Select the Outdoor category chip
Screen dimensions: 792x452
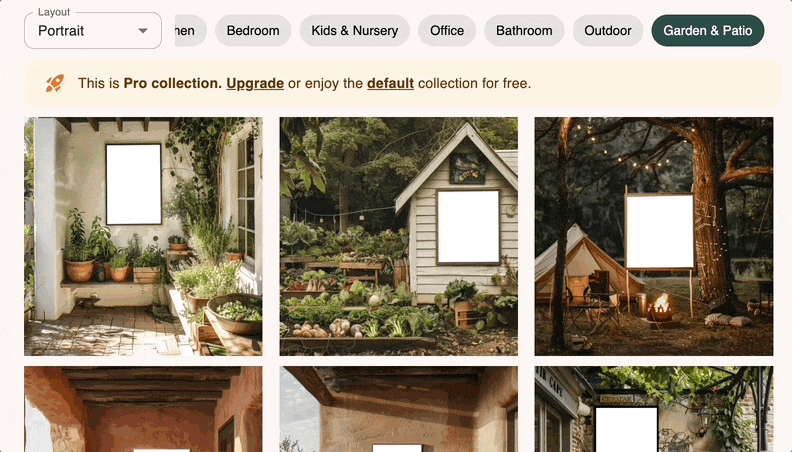pos(608,31)
